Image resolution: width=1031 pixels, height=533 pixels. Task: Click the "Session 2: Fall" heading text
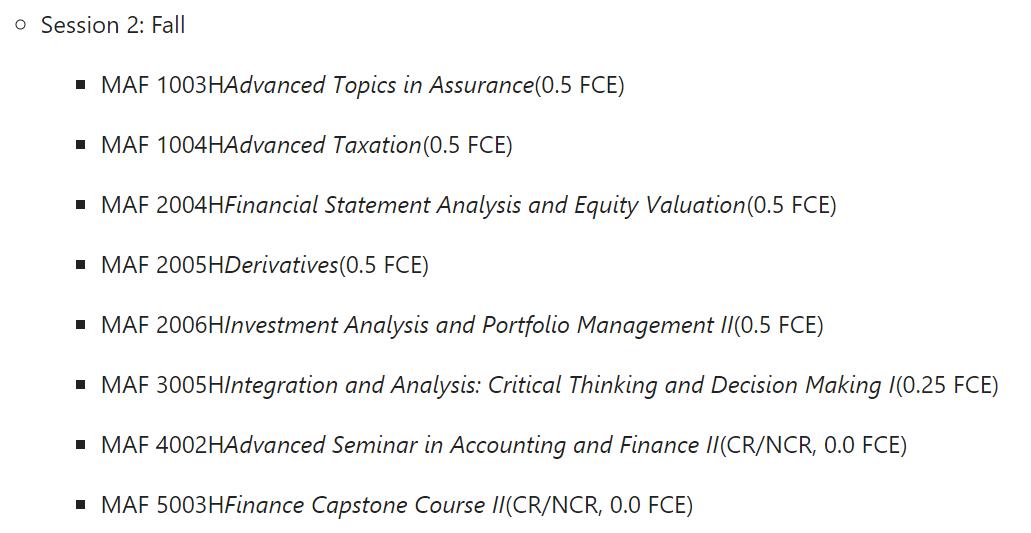pyautogui.click(x=112, y=25)
